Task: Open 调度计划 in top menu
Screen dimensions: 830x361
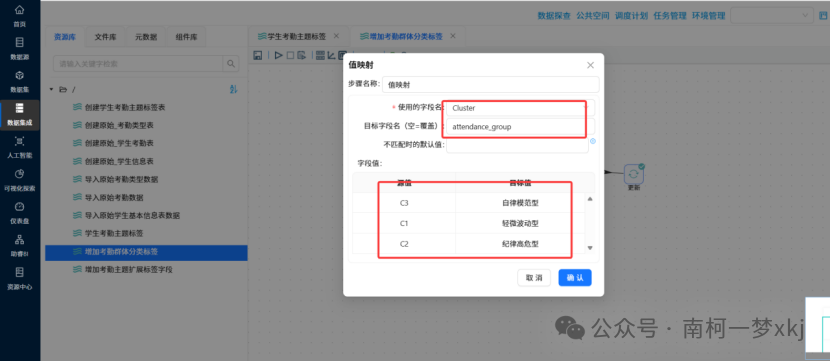Action: pyautogui.click(x=631, y=16)
